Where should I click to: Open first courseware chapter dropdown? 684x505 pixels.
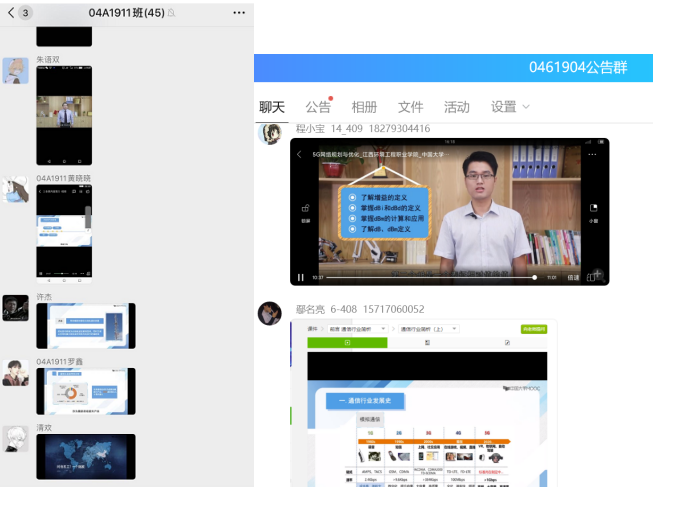coord(357,329)
